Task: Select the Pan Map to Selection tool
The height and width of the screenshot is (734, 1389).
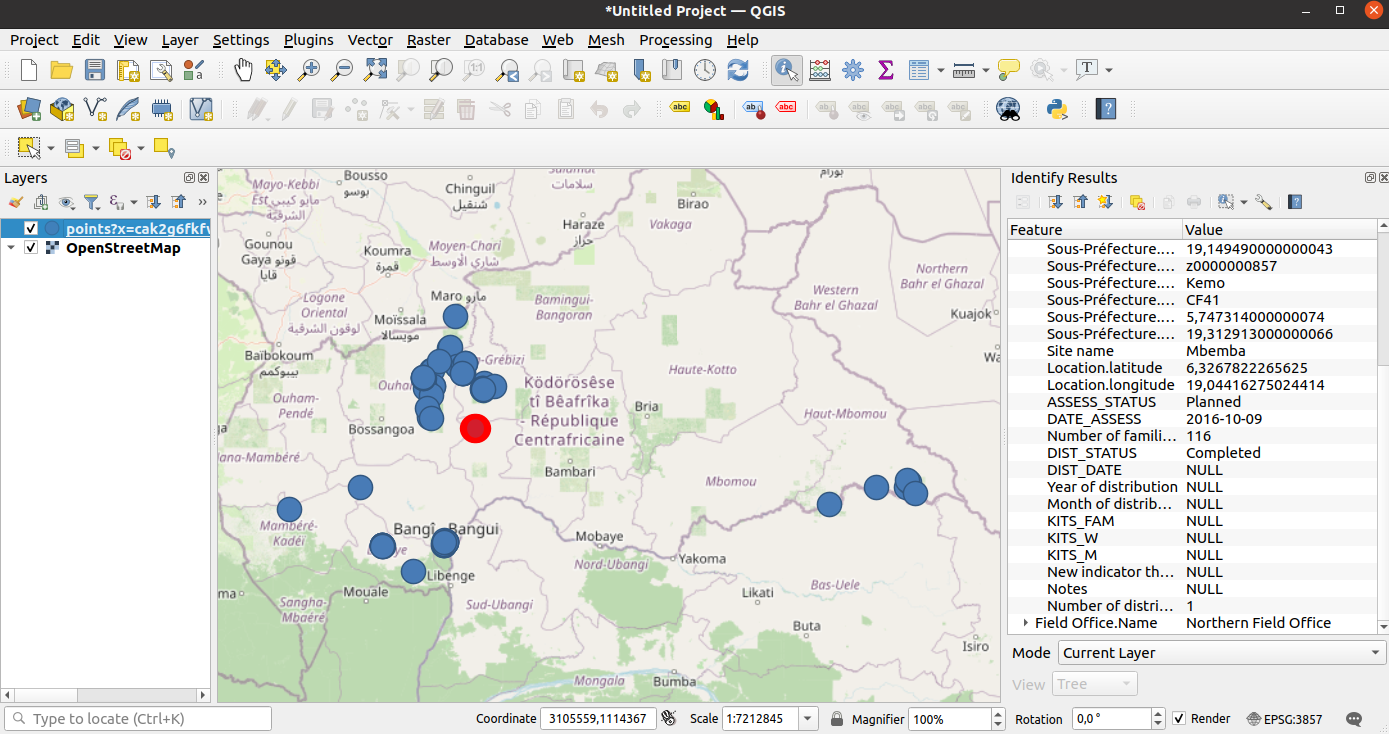Action: click(276, 70)
